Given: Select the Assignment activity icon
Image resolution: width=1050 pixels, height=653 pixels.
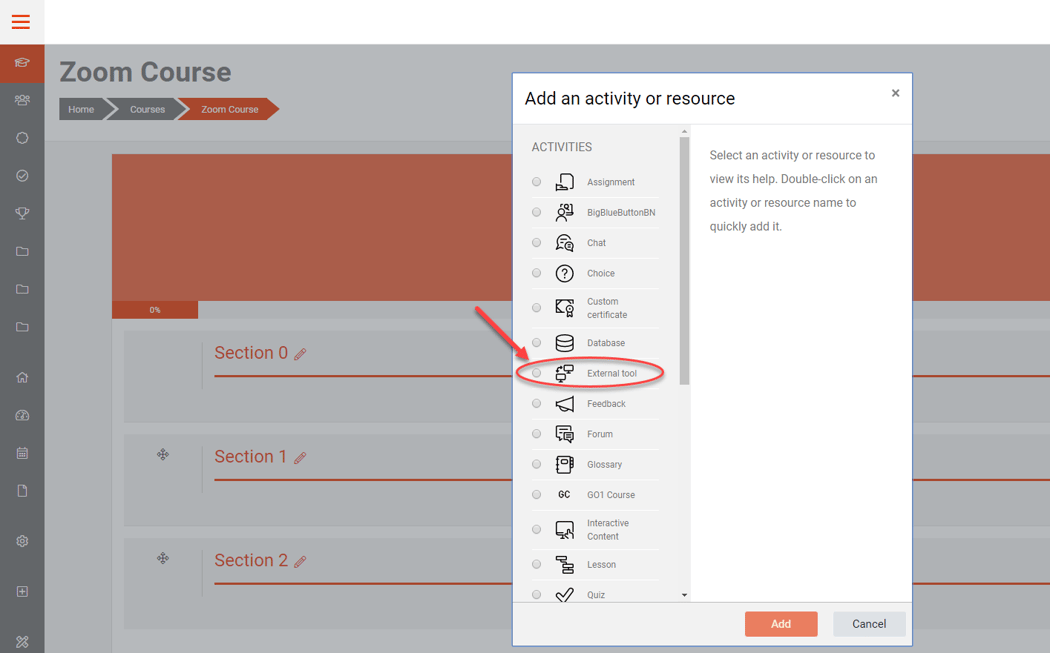Looking at the screenshot, I should click(x=563, y=182).
